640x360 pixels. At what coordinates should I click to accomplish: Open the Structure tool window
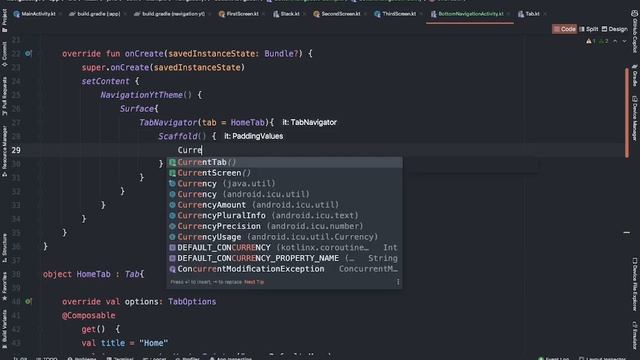(x=4, y=248)
